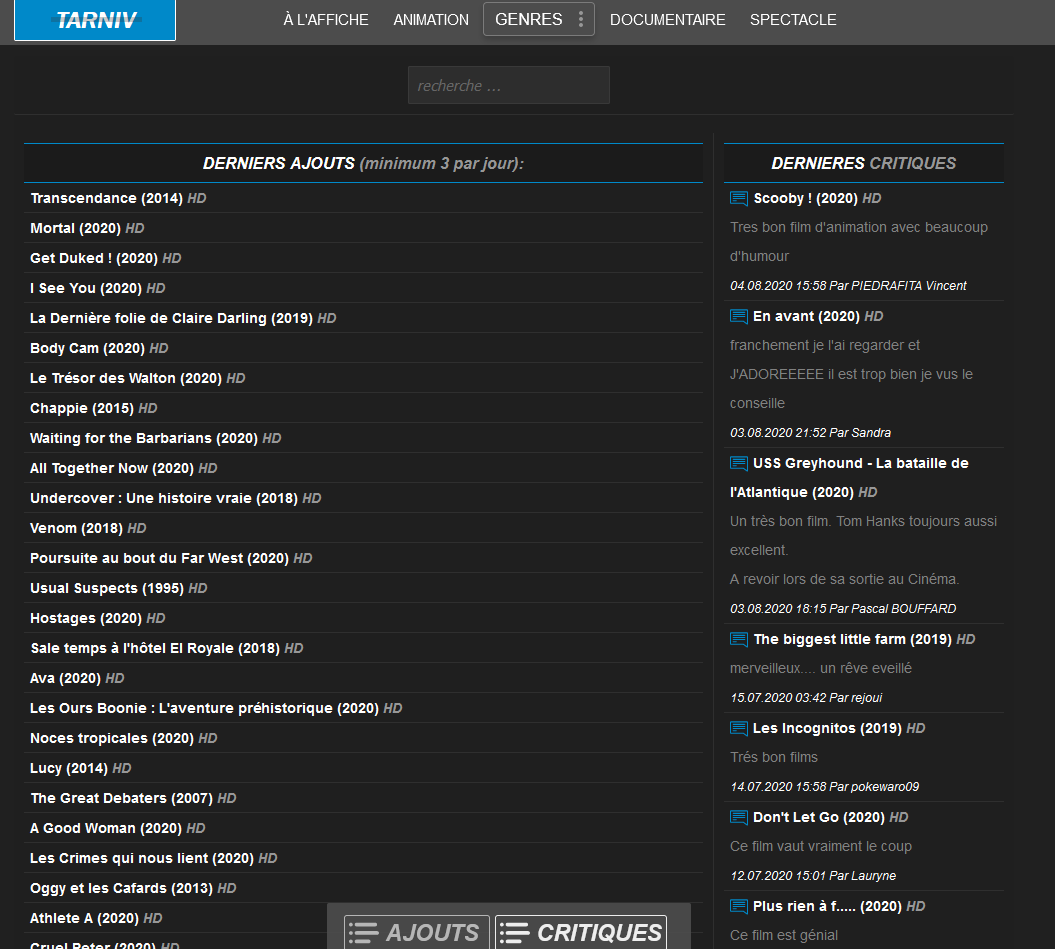Click the DERNIERS AJOUTS heading
Screen dimensions: 1055x949
tap(363, 164)
